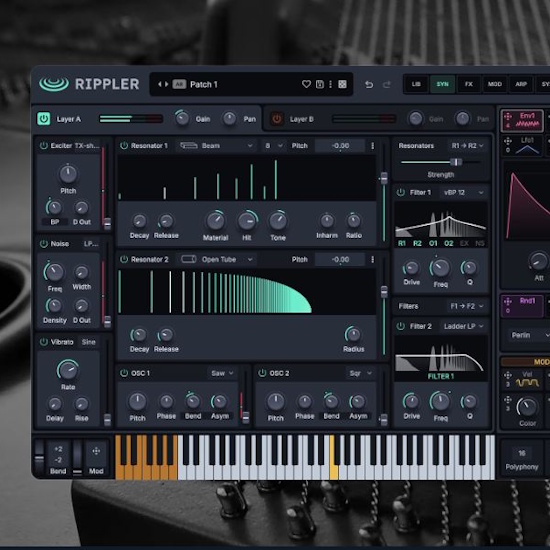The height and width of the screenshot is (550, 550).
Task: Open the Ladder LP filter type dropdown
Action: [x=464, y=327]
